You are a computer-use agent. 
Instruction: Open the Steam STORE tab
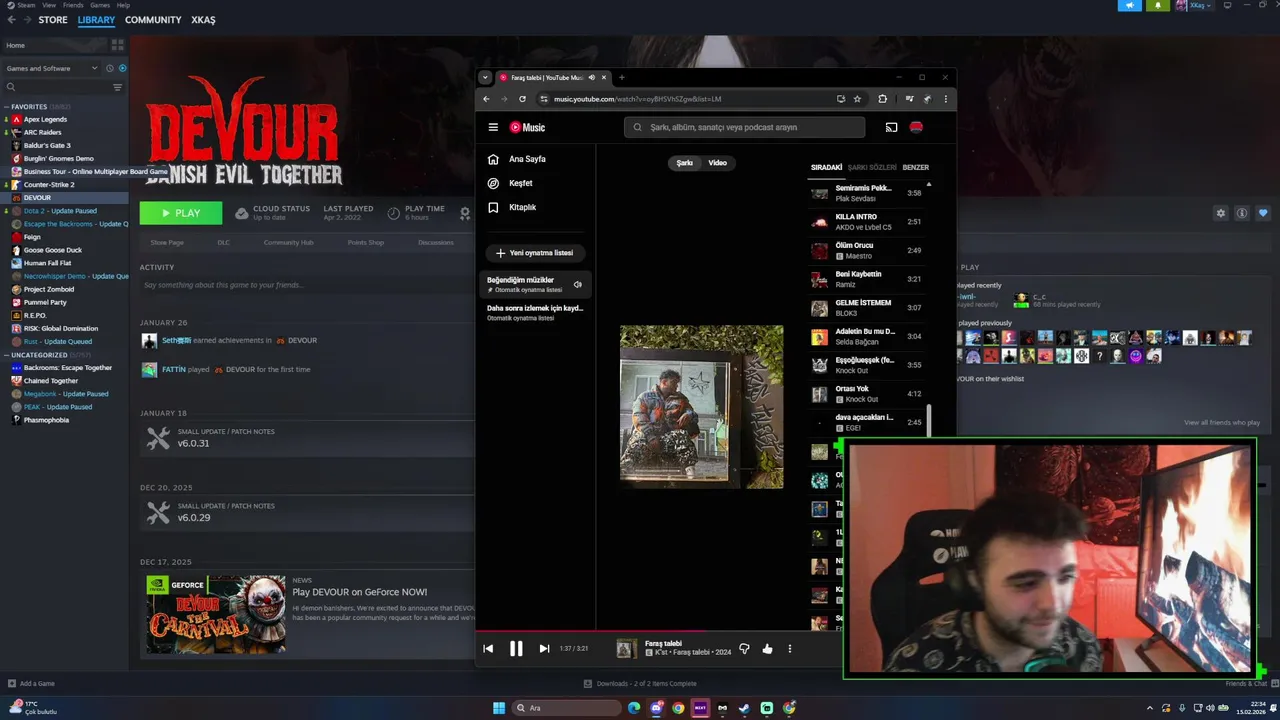[53, 20]
